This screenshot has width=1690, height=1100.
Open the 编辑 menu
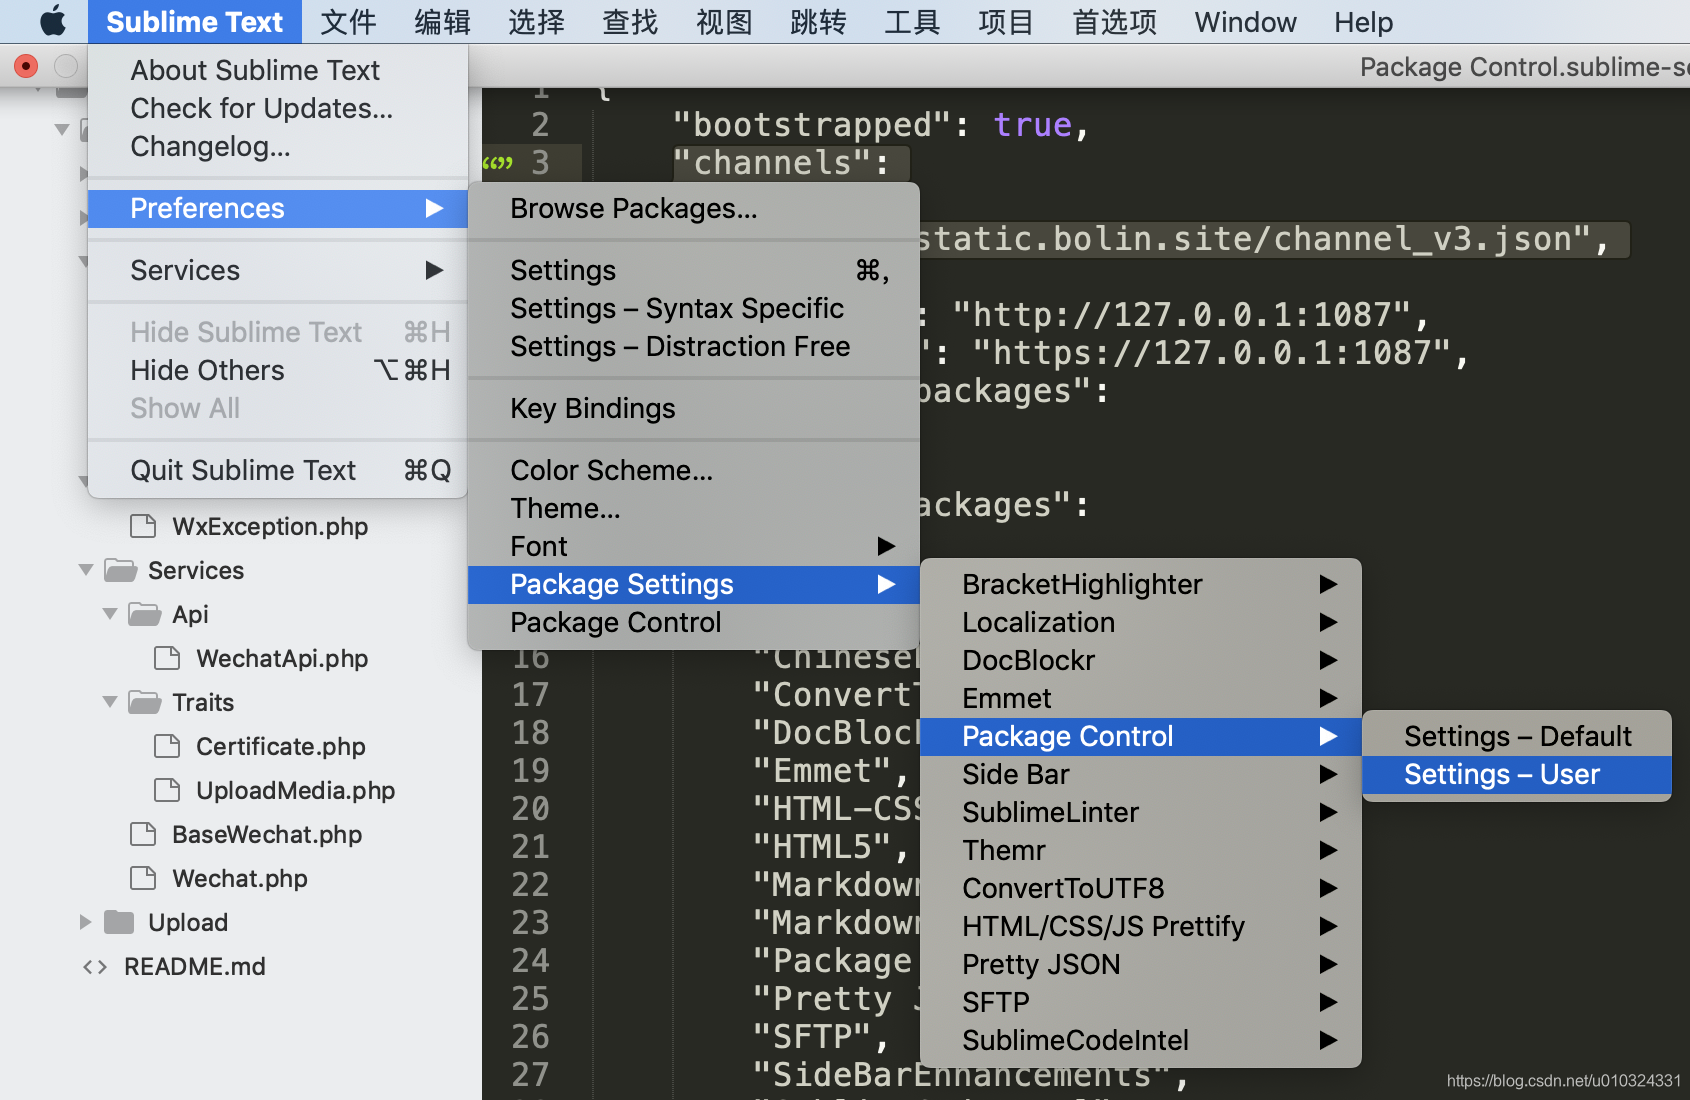442,21
